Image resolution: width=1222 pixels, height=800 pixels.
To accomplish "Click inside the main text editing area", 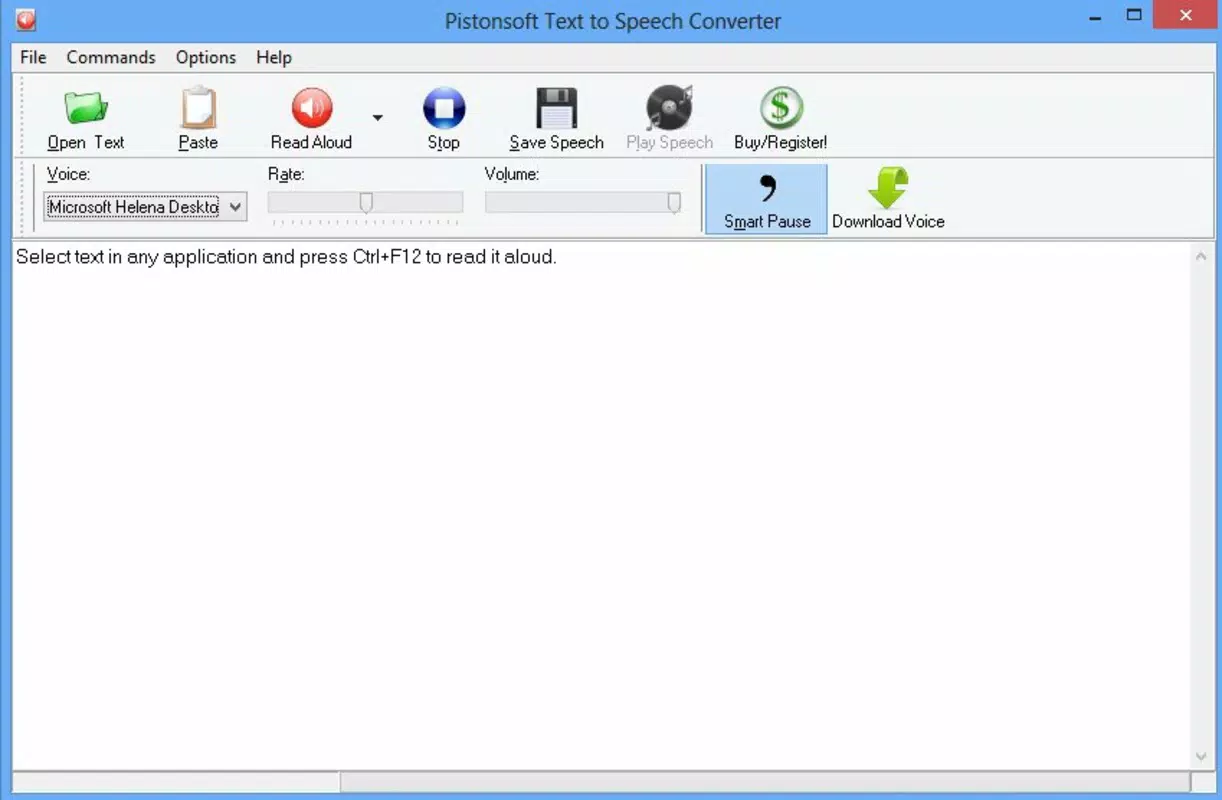I will pyautogui.click(x=600, y=505).
